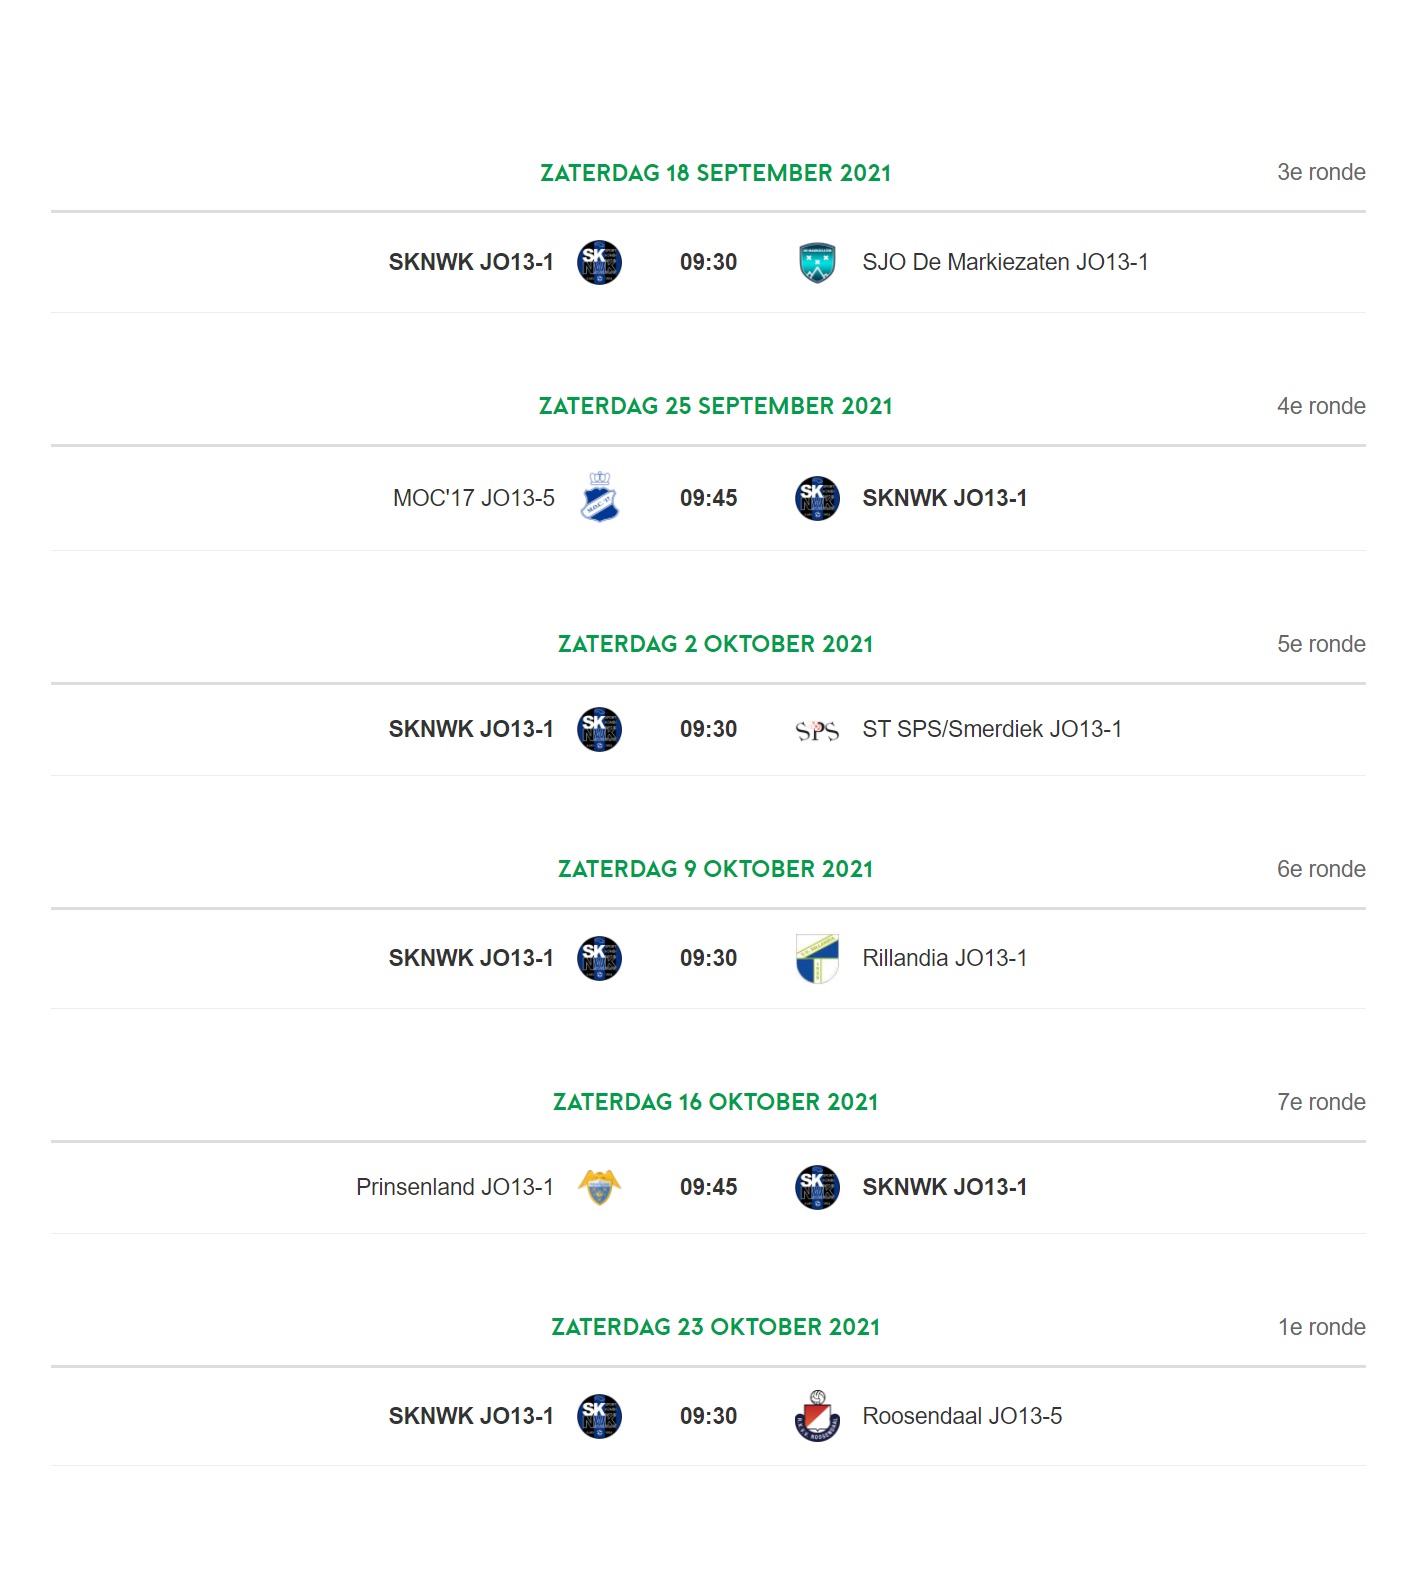Open Rillandia JO13-1 team link
1418x1582 pixels.
pyautogui.click(x=944, y=958)
